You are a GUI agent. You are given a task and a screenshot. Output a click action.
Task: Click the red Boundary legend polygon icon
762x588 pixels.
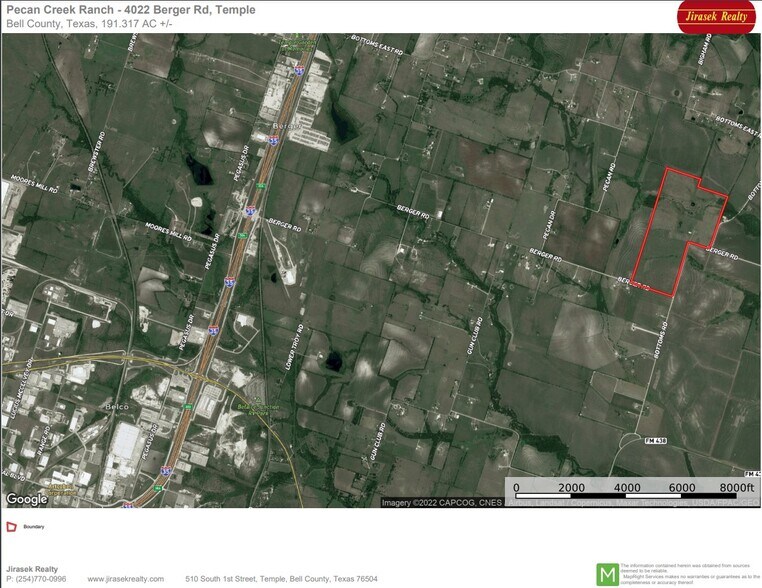tap(11, 527)
